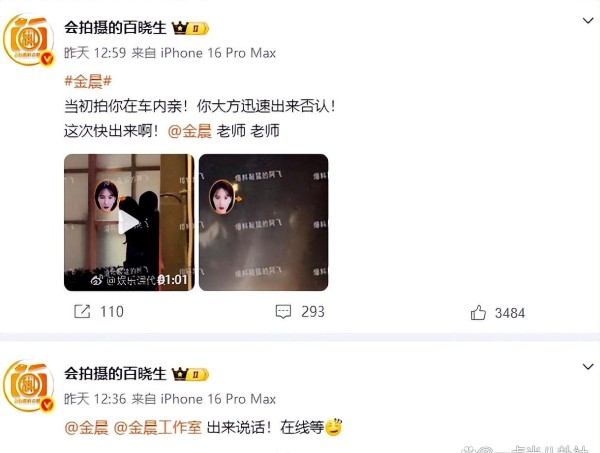Open the second dark image thumbnail
The height and width of the screenshot is (453, 600).
(263, 222)
